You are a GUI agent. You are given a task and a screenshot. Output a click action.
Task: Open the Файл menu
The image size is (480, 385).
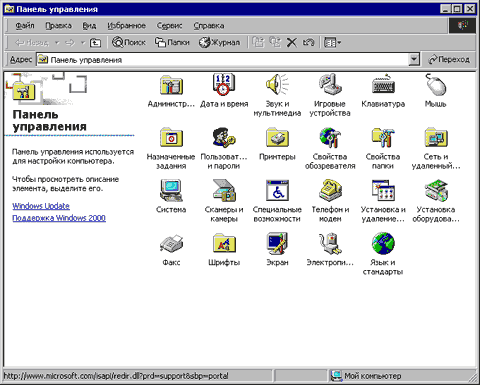click(25, 25)
